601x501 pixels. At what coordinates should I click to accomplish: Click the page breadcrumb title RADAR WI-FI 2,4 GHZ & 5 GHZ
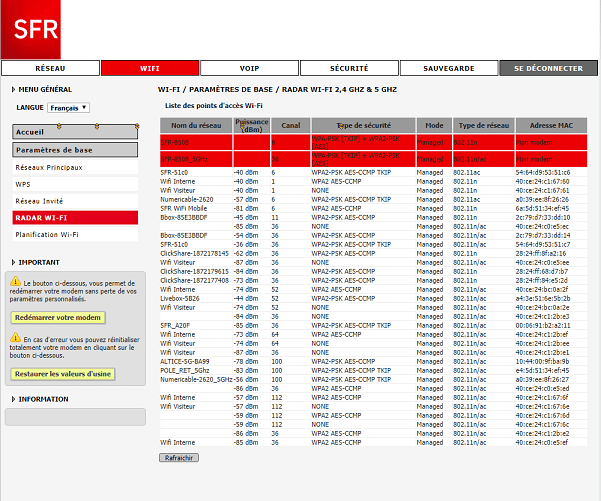click(x=339, y=89)
